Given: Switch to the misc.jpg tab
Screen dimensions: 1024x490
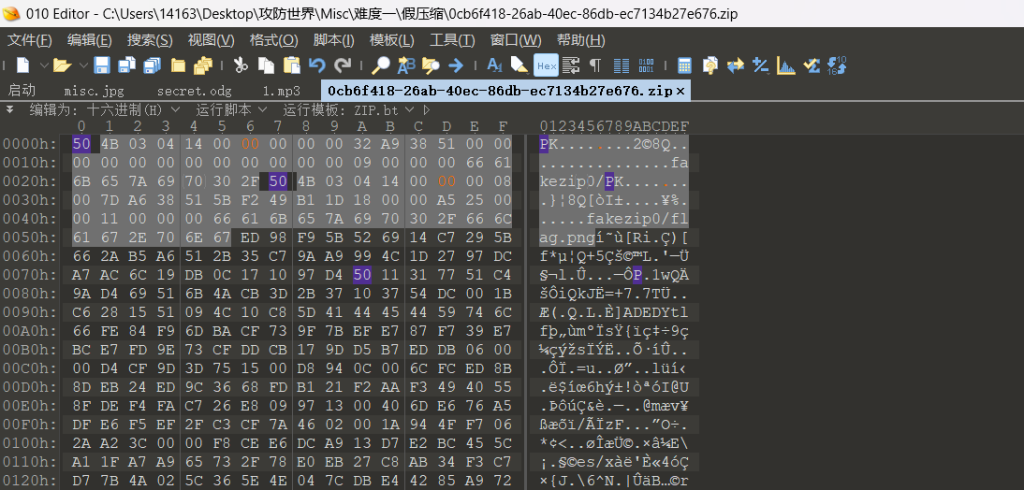Looking at the screenshot, I should click(99, 90).
